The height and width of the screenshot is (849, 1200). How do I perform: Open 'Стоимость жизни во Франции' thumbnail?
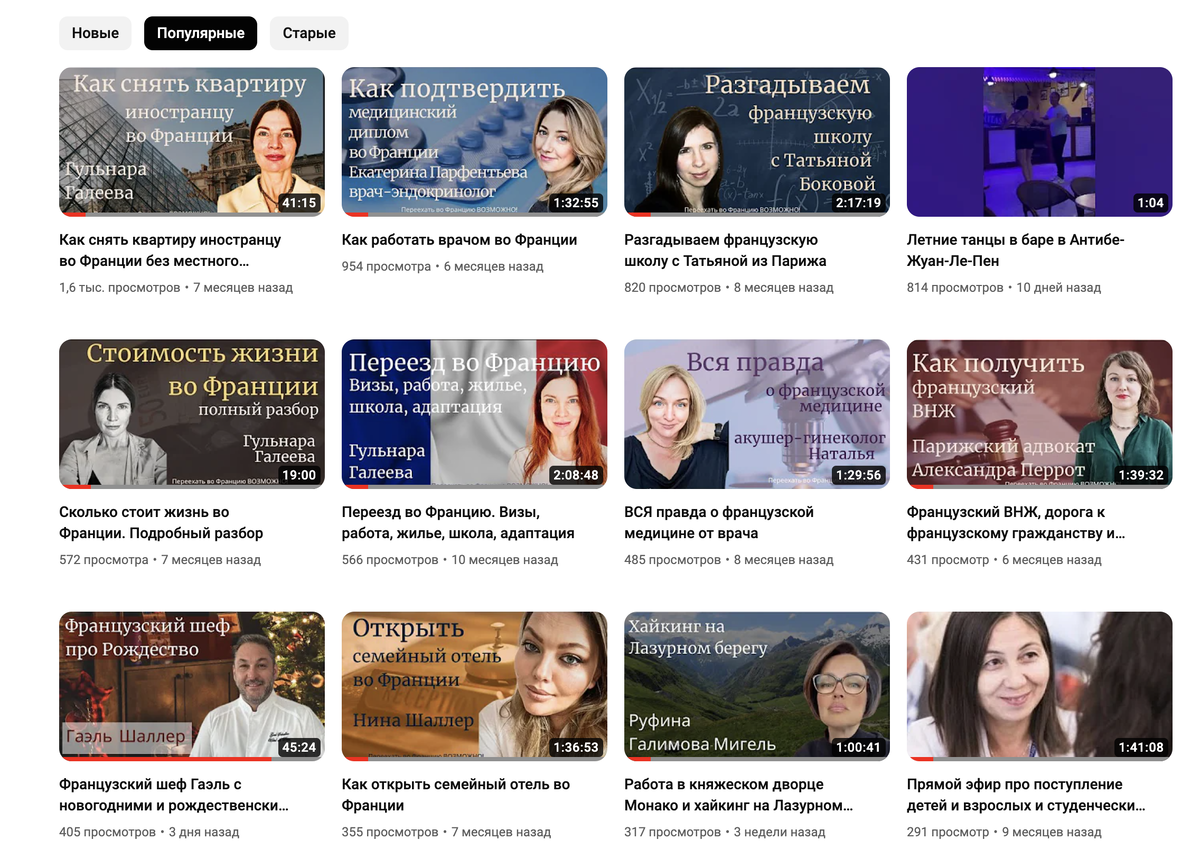pyautogui.click(x=192, y=414)
